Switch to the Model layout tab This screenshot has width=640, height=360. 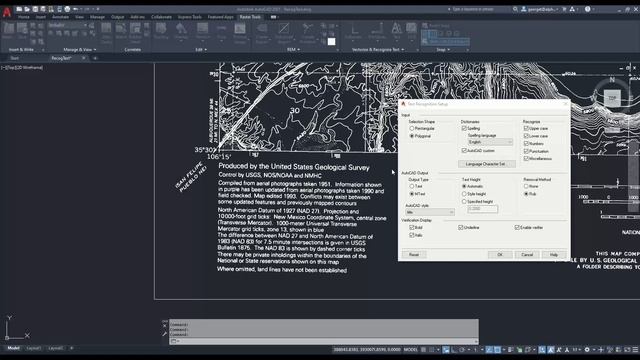pyautogui.click(x=13, y=348)
